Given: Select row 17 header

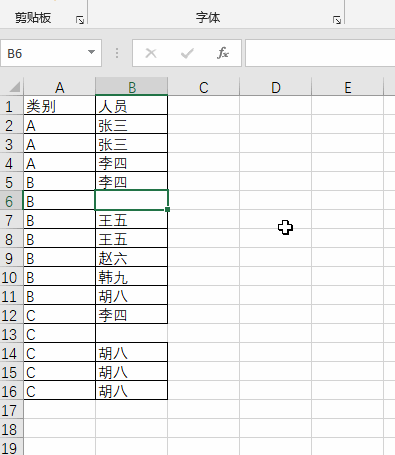Looking at the screenshot, I should click(x=12, y=410).
